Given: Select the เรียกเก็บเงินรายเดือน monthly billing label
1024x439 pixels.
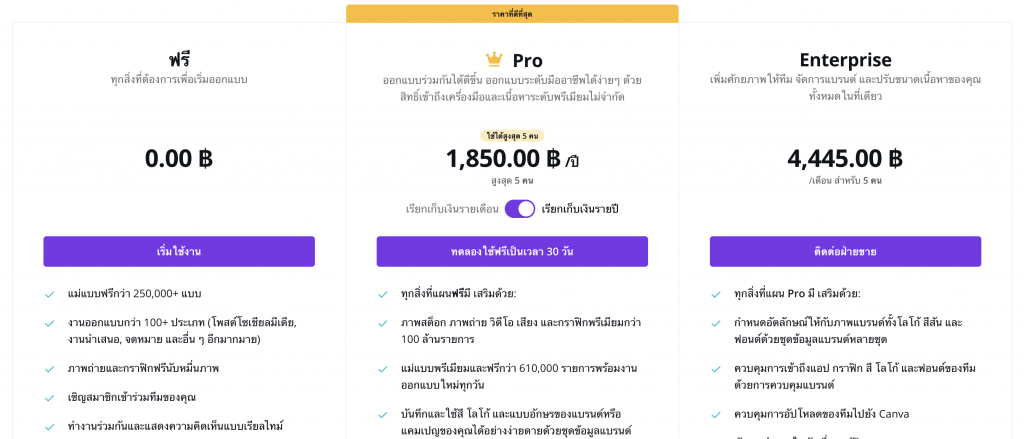Looking at the screenshot, I should click(x=452, y=209).
